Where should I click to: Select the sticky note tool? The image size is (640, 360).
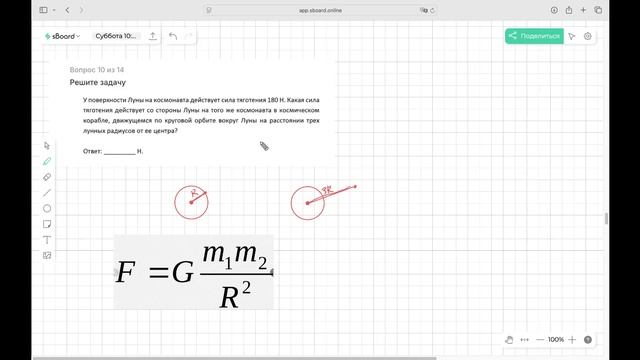(47, 224)
